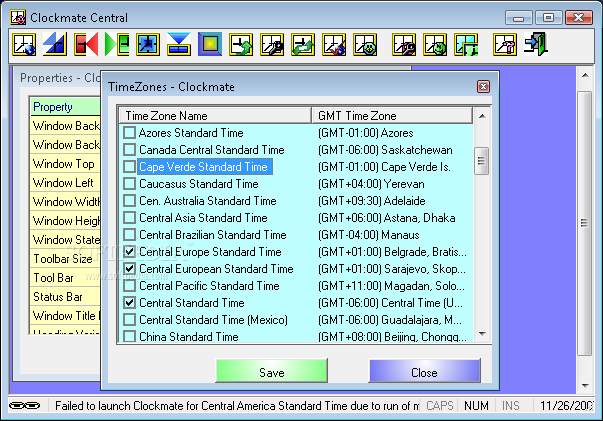The width and height of the screenshot is (603, 421).
Task: Click the date display in status bar
Action: pyautogui.click(x=566, y=406)
